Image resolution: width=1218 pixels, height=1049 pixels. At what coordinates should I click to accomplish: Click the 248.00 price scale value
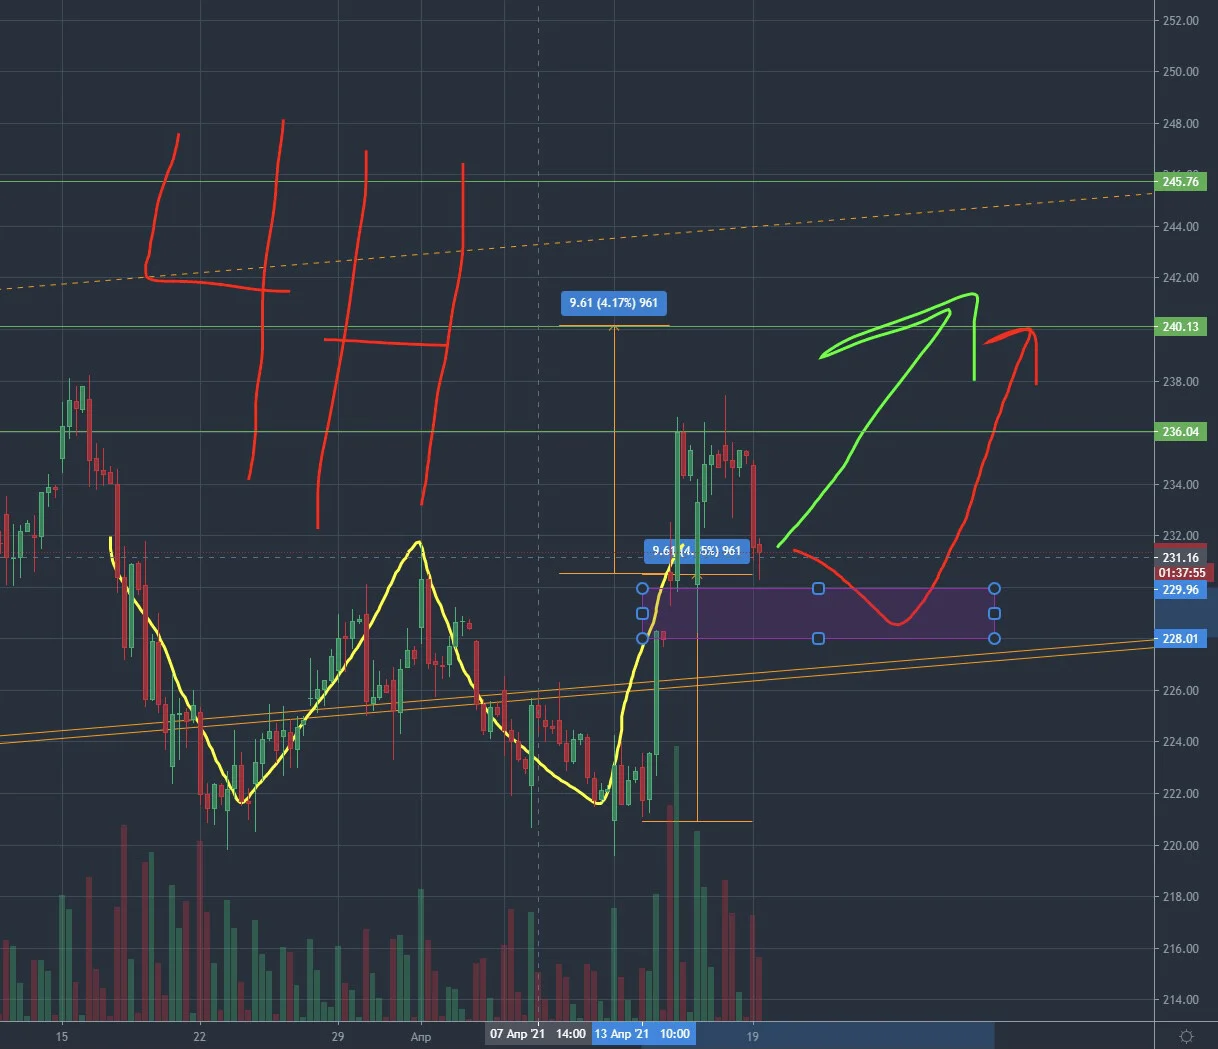(1180, 124)
